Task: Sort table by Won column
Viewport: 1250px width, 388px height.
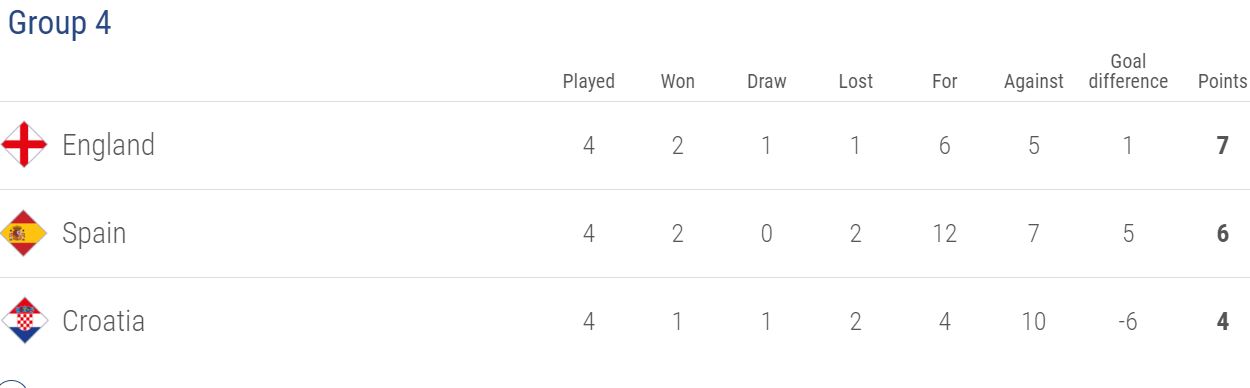Action: (x=677, y=81)
